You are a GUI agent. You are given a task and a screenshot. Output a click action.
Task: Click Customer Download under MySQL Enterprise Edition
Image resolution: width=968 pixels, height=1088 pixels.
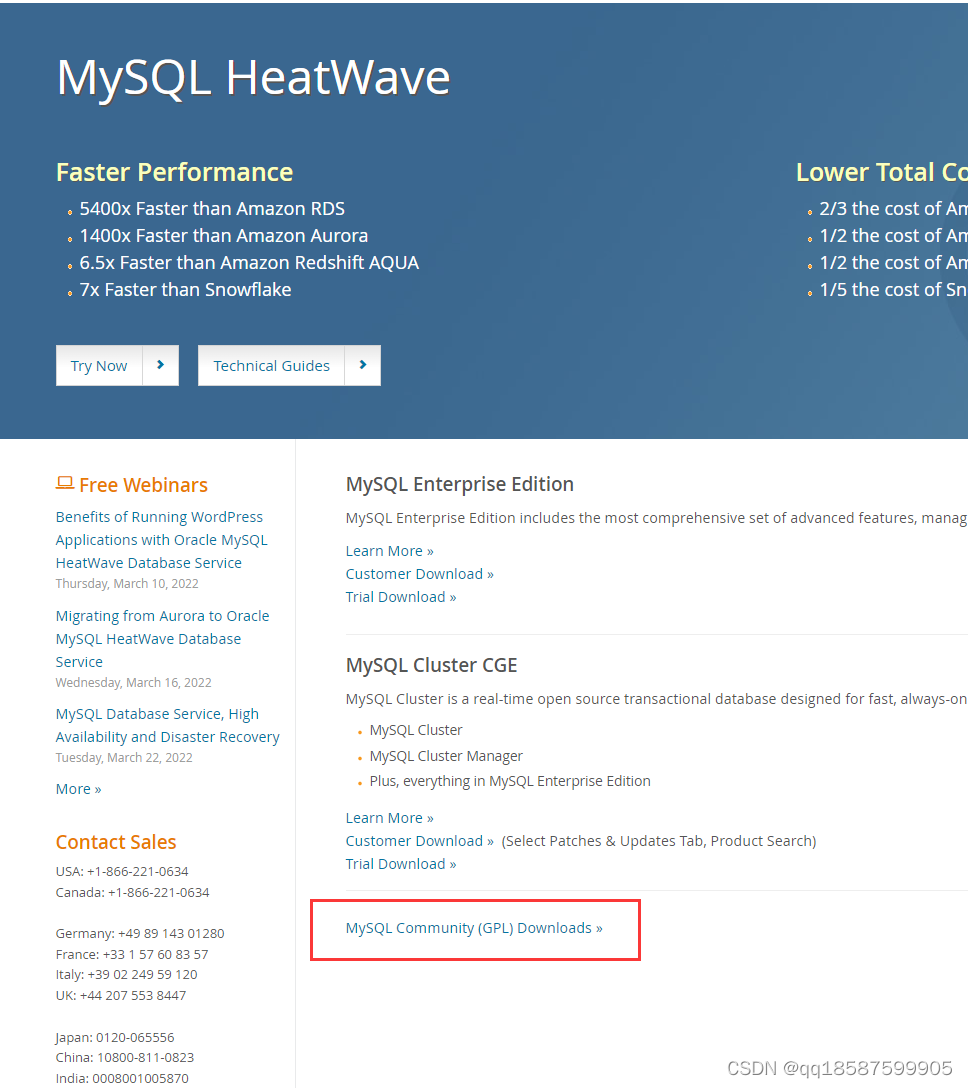[x=419, y=574]
